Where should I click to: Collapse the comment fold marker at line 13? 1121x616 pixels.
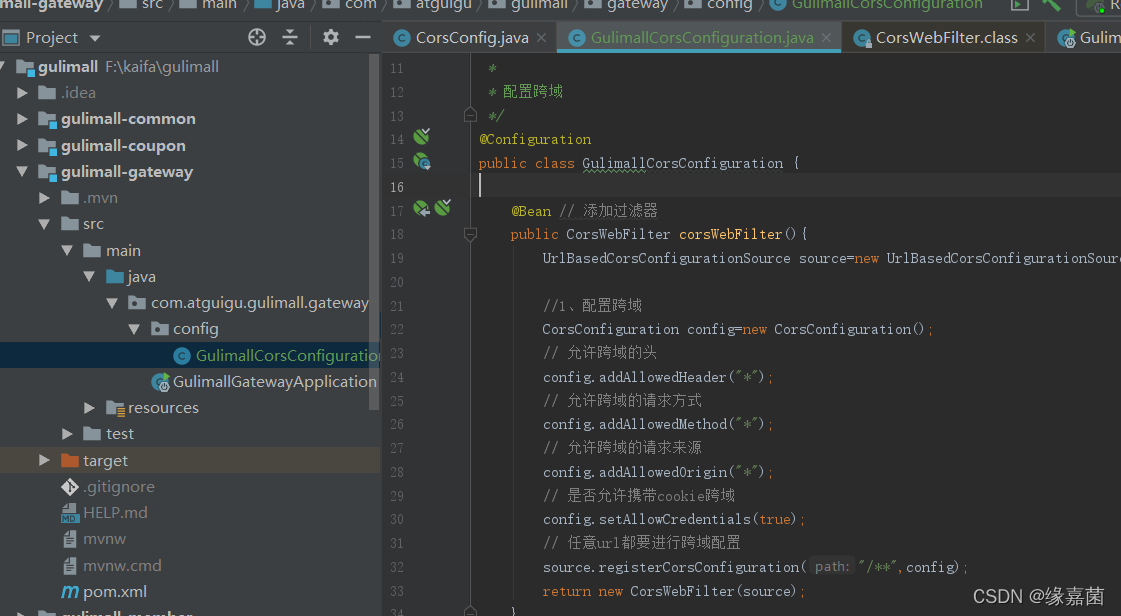pos(470,114)
